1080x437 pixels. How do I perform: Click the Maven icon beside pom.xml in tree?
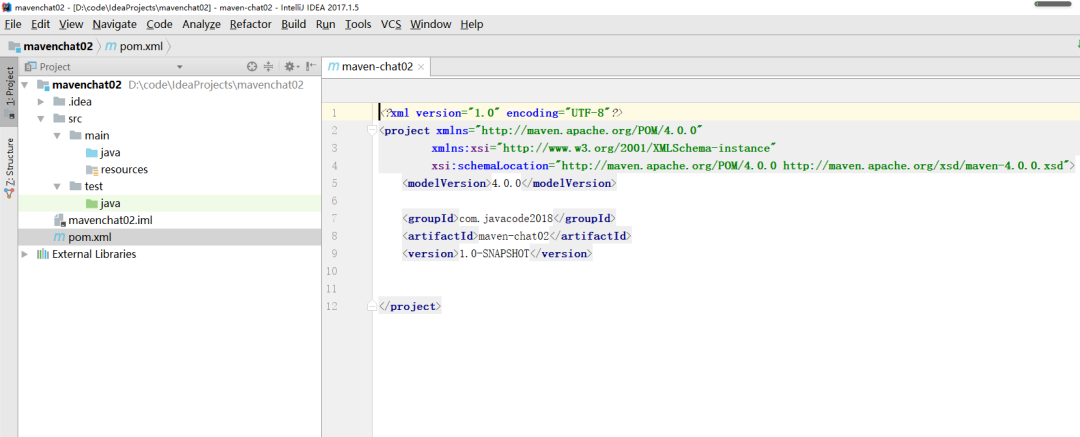tap(59, 237)
